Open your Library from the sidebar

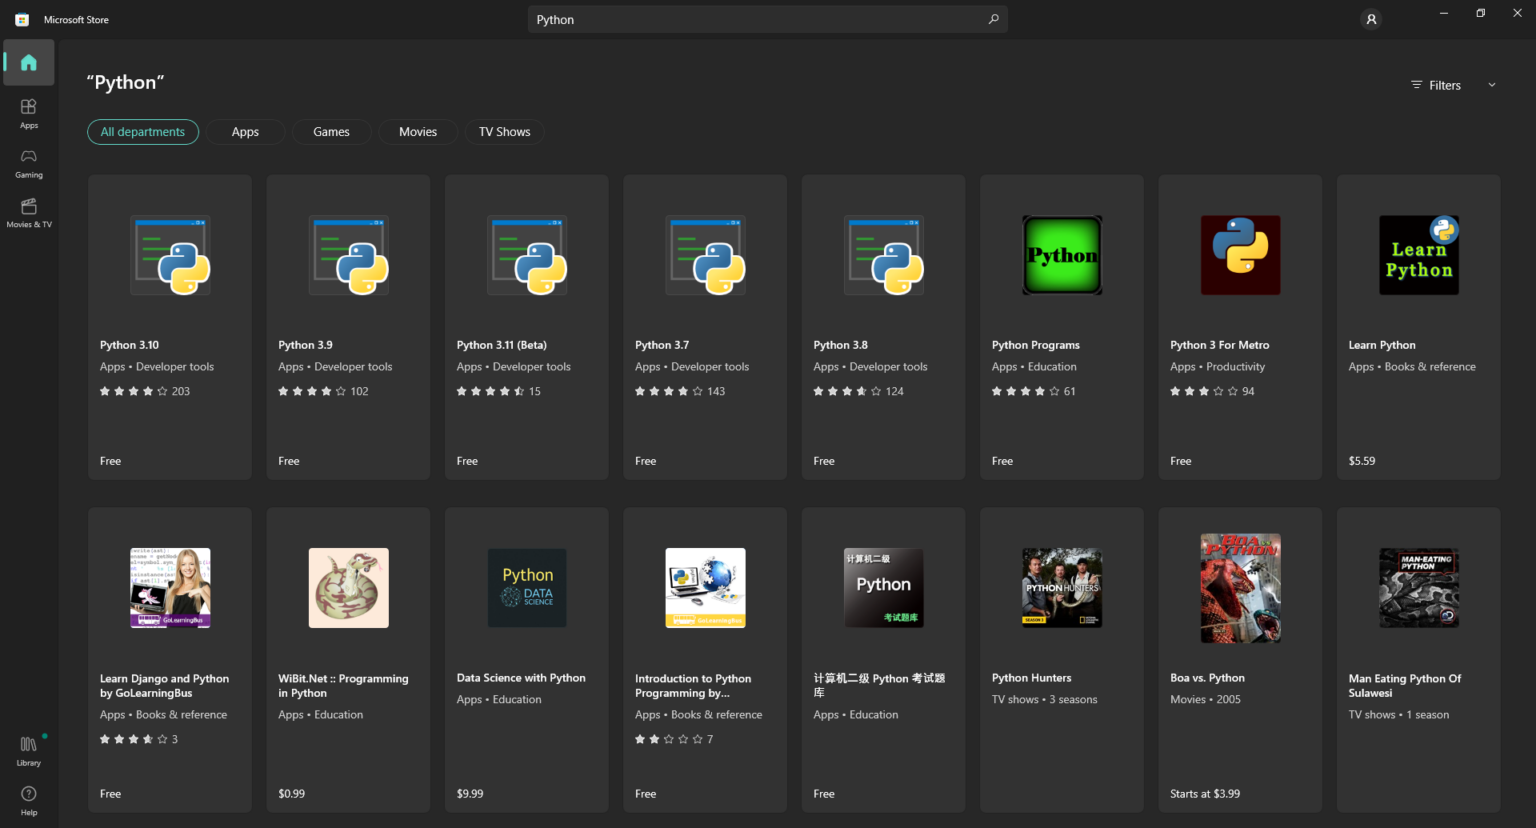point(28,748)
